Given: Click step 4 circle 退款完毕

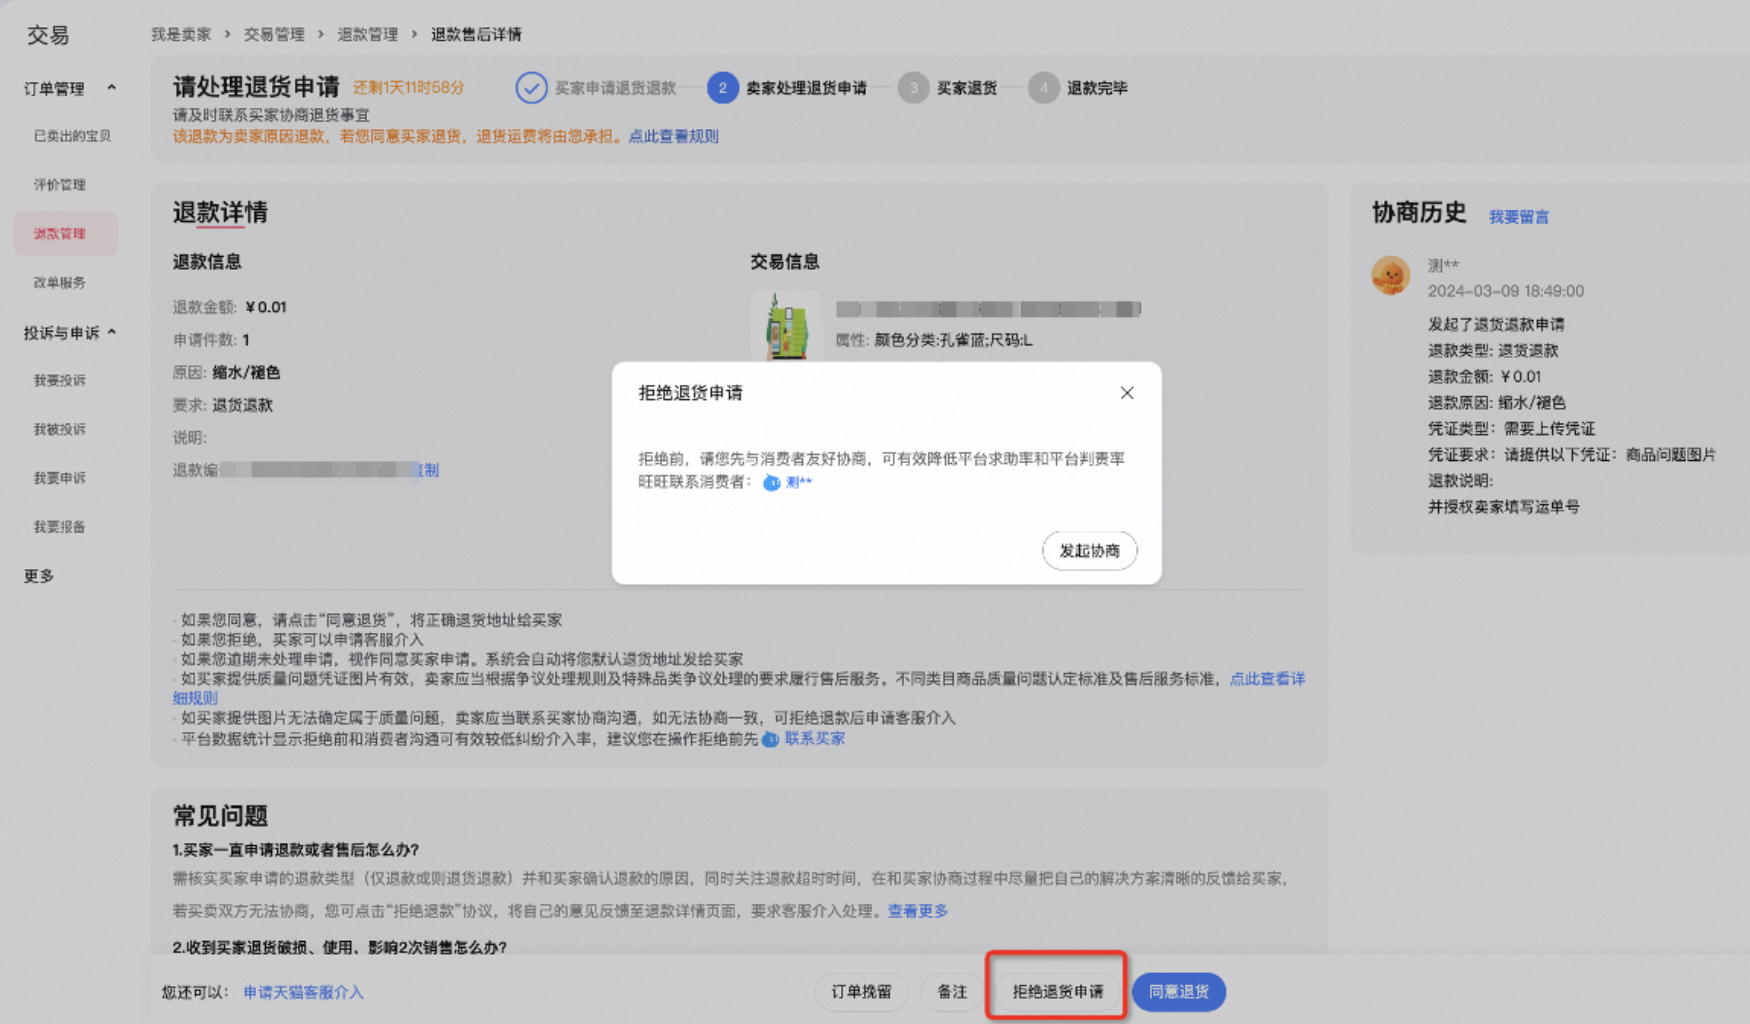Looking at the screenshot, I should click(1043, 88).
